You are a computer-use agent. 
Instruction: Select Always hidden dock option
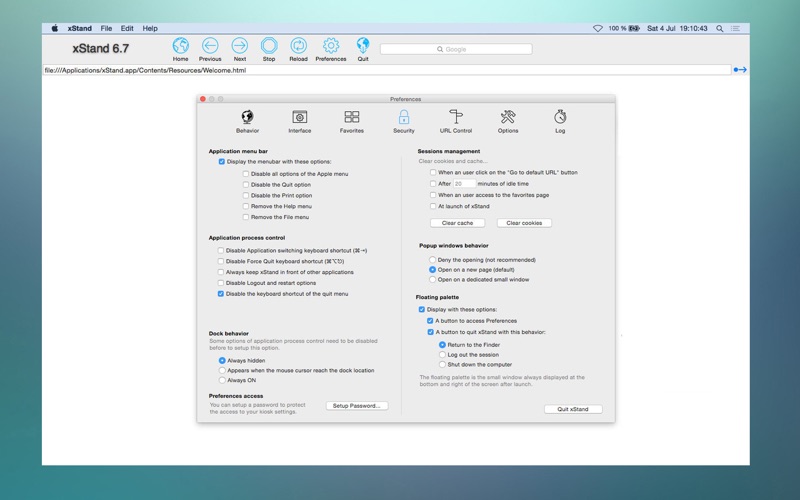click(x=222, y=361)
